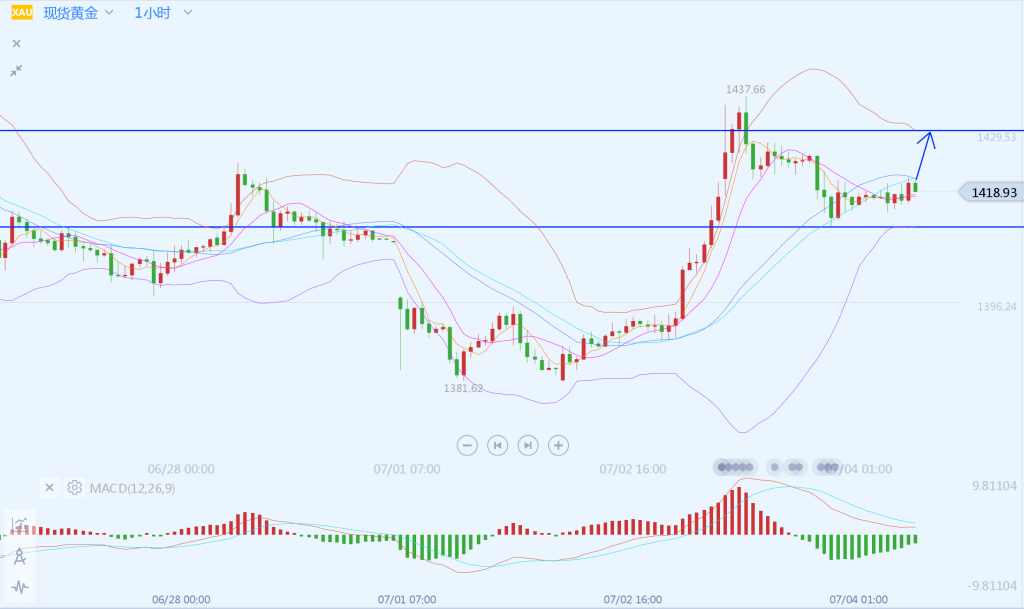Expand the 1小时 timeframe dropdown
The width and height of the screenshot is (1024, 609).
coord(163,13)
